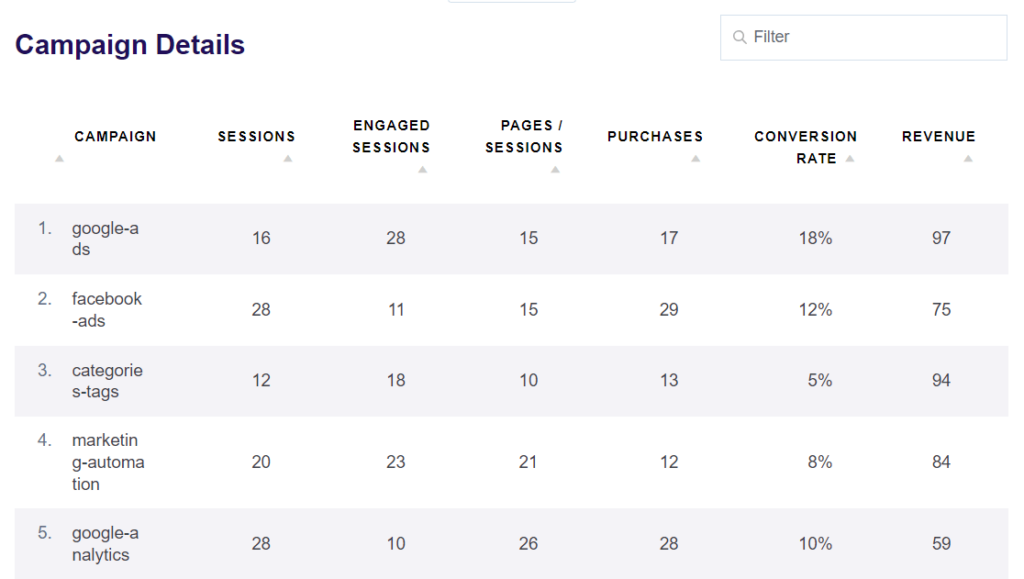Sort table by Campaign header
The width and height of the screenshot is (1024, 579).
(115, 137)
